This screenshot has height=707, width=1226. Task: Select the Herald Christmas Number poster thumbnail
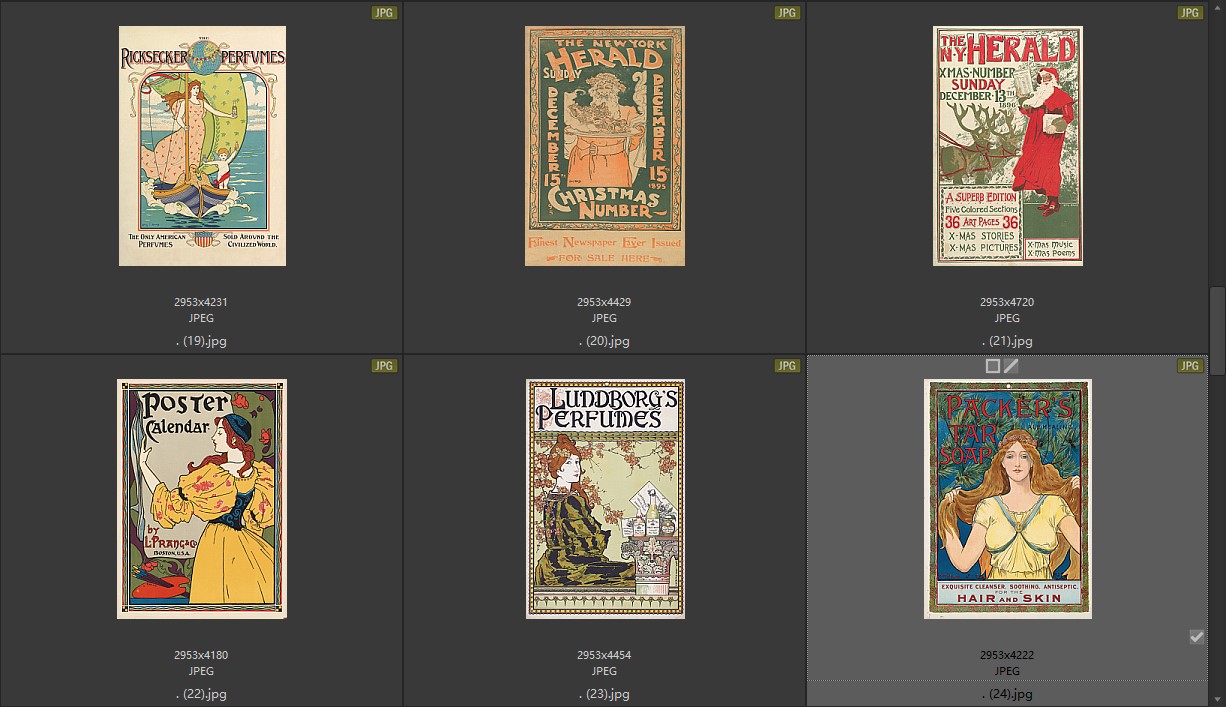(x=604, y=146)
